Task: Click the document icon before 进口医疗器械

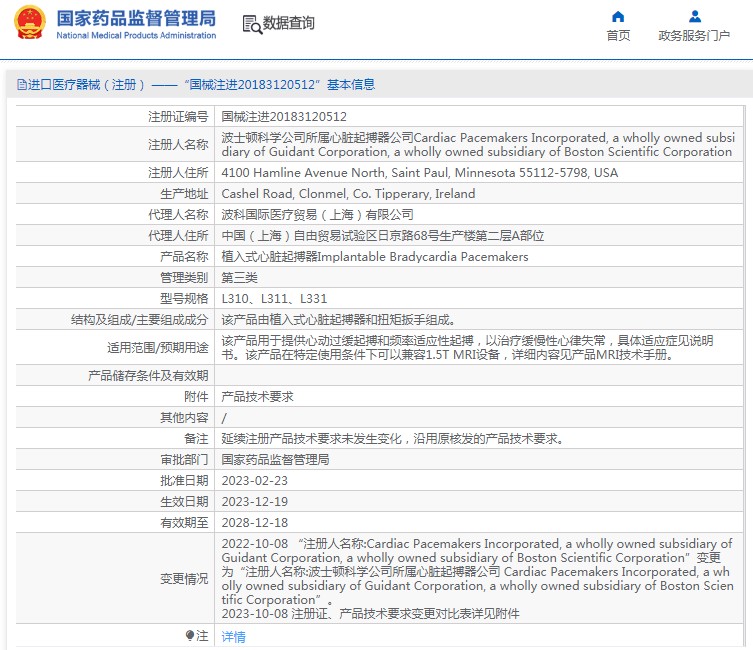Action: click(22, 85)
